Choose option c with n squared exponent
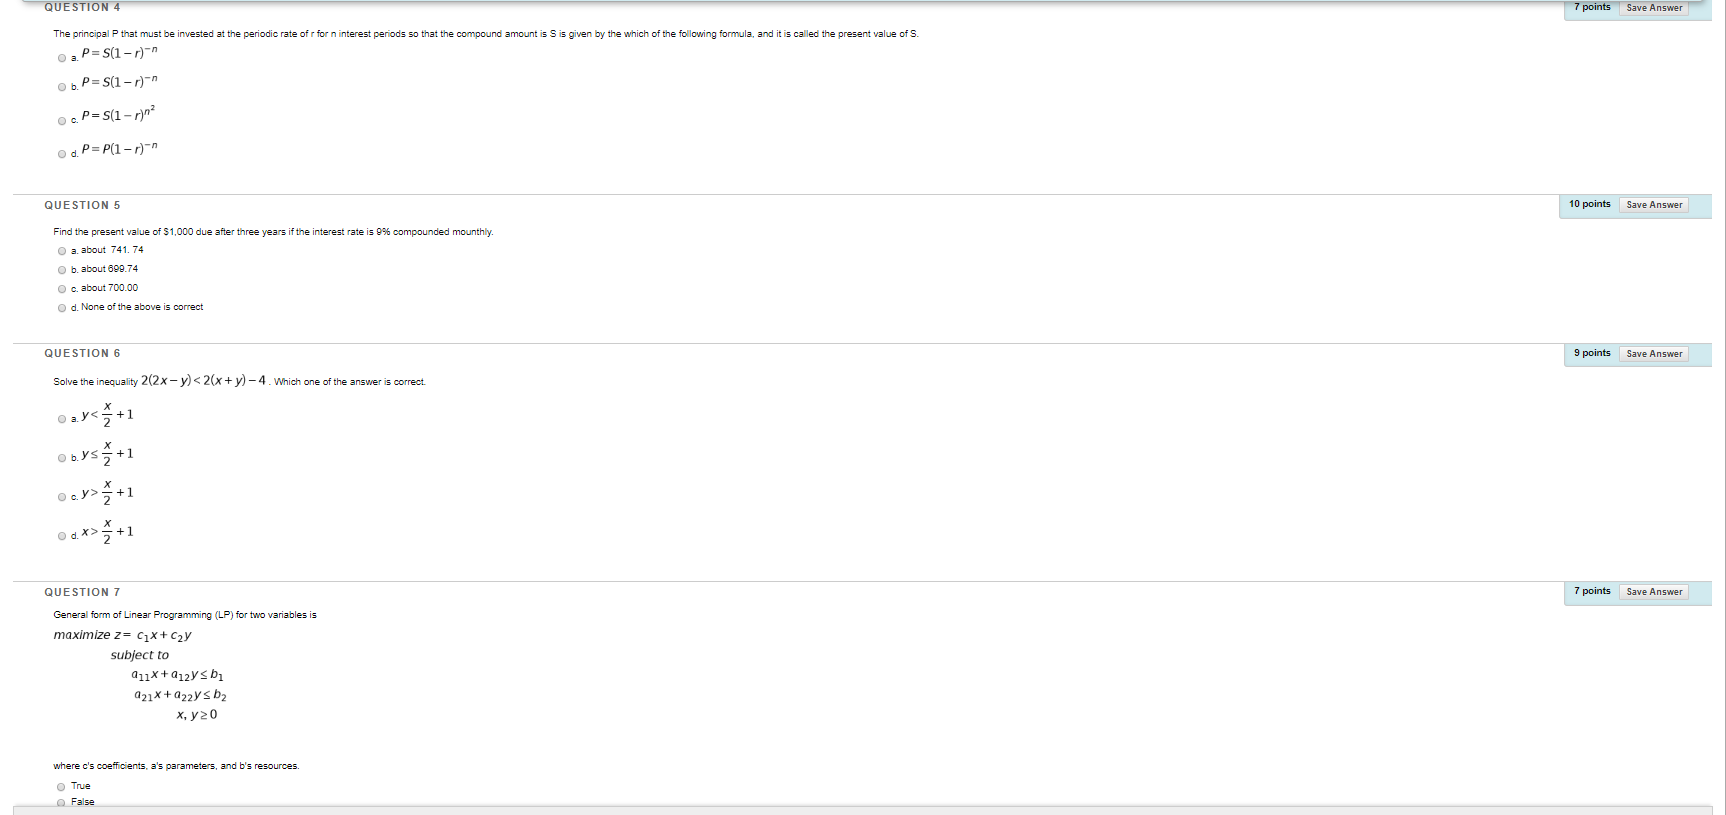 coord(62,121)
